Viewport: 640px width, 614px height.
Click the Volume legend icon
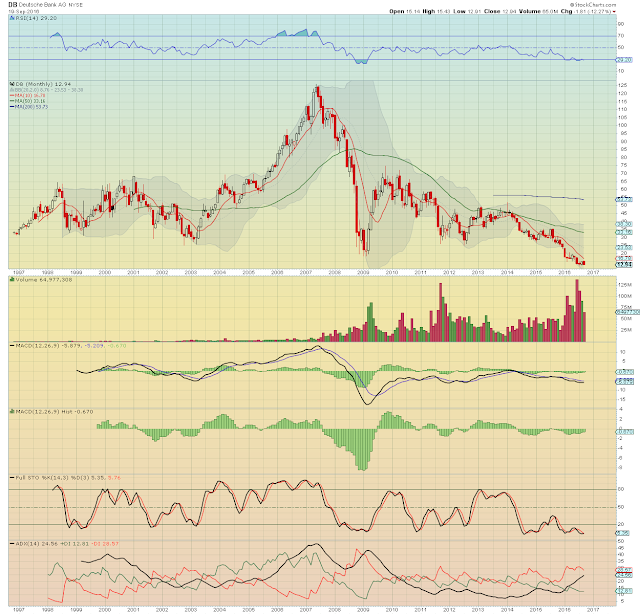coord(12,279)
